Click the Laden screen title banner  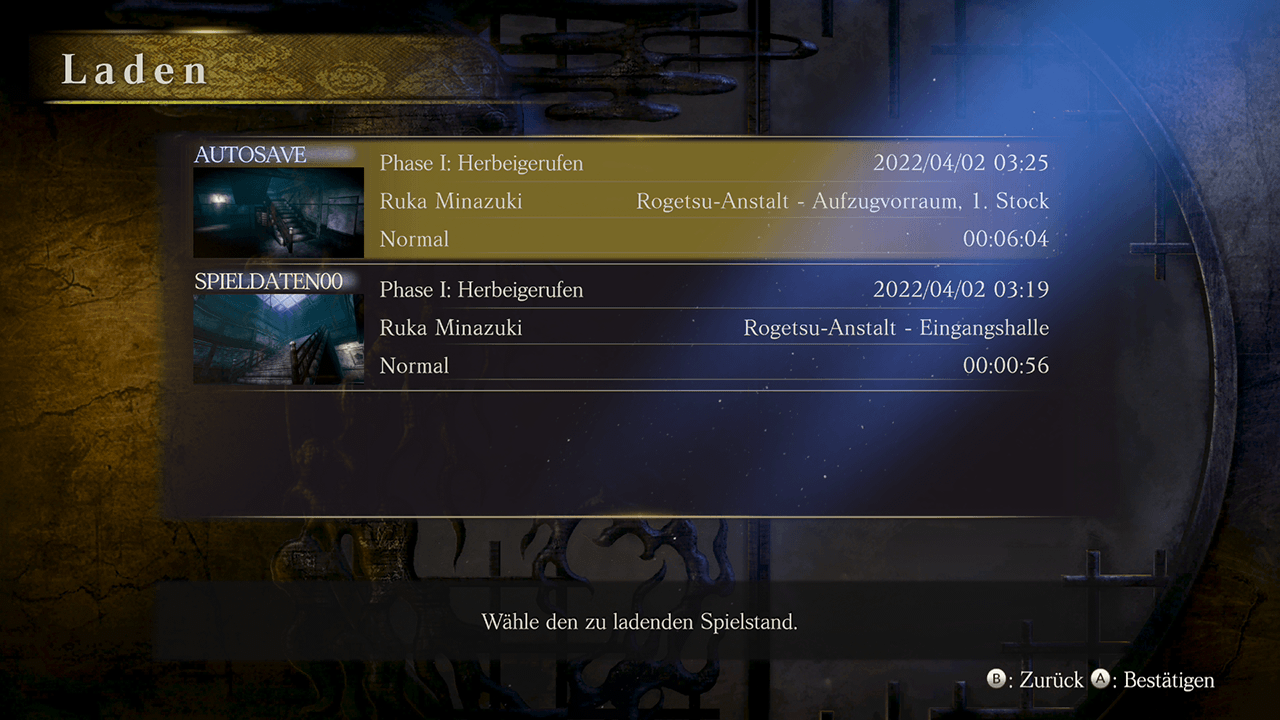tap(136, 70)
